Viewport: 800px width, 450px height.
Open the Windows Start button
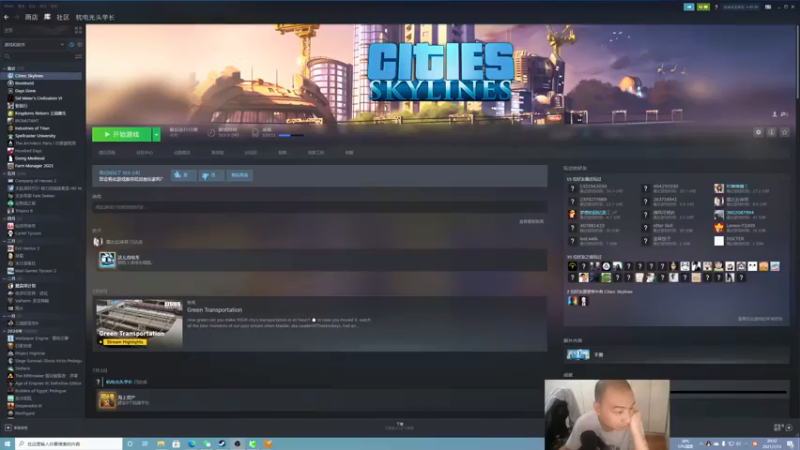[x=7, y=444]
